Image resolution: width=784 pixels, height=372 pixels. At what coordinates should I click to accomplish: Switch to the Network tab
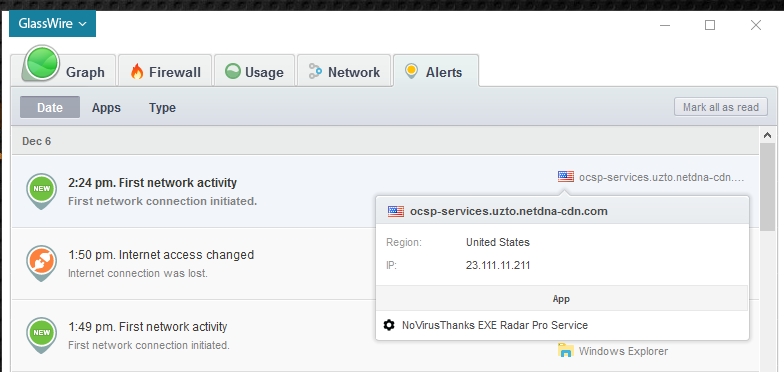pos(344,70)
